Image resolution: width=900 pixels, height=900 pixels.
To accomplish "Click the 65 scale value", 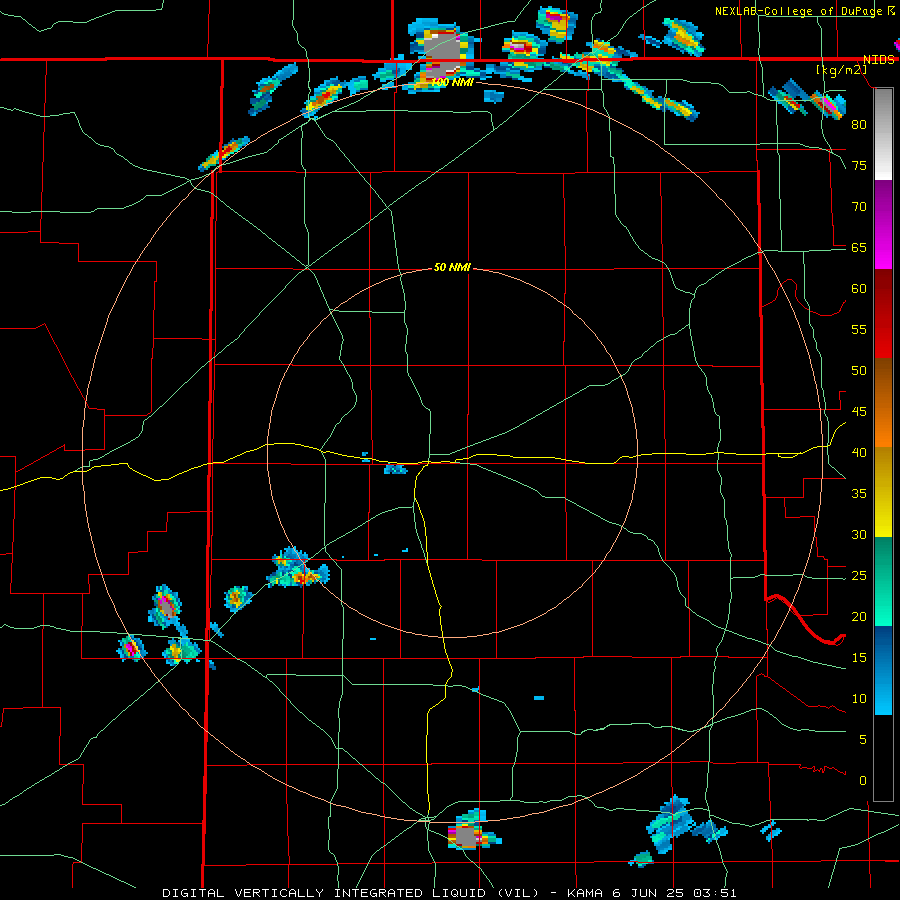I will point(859,247).
